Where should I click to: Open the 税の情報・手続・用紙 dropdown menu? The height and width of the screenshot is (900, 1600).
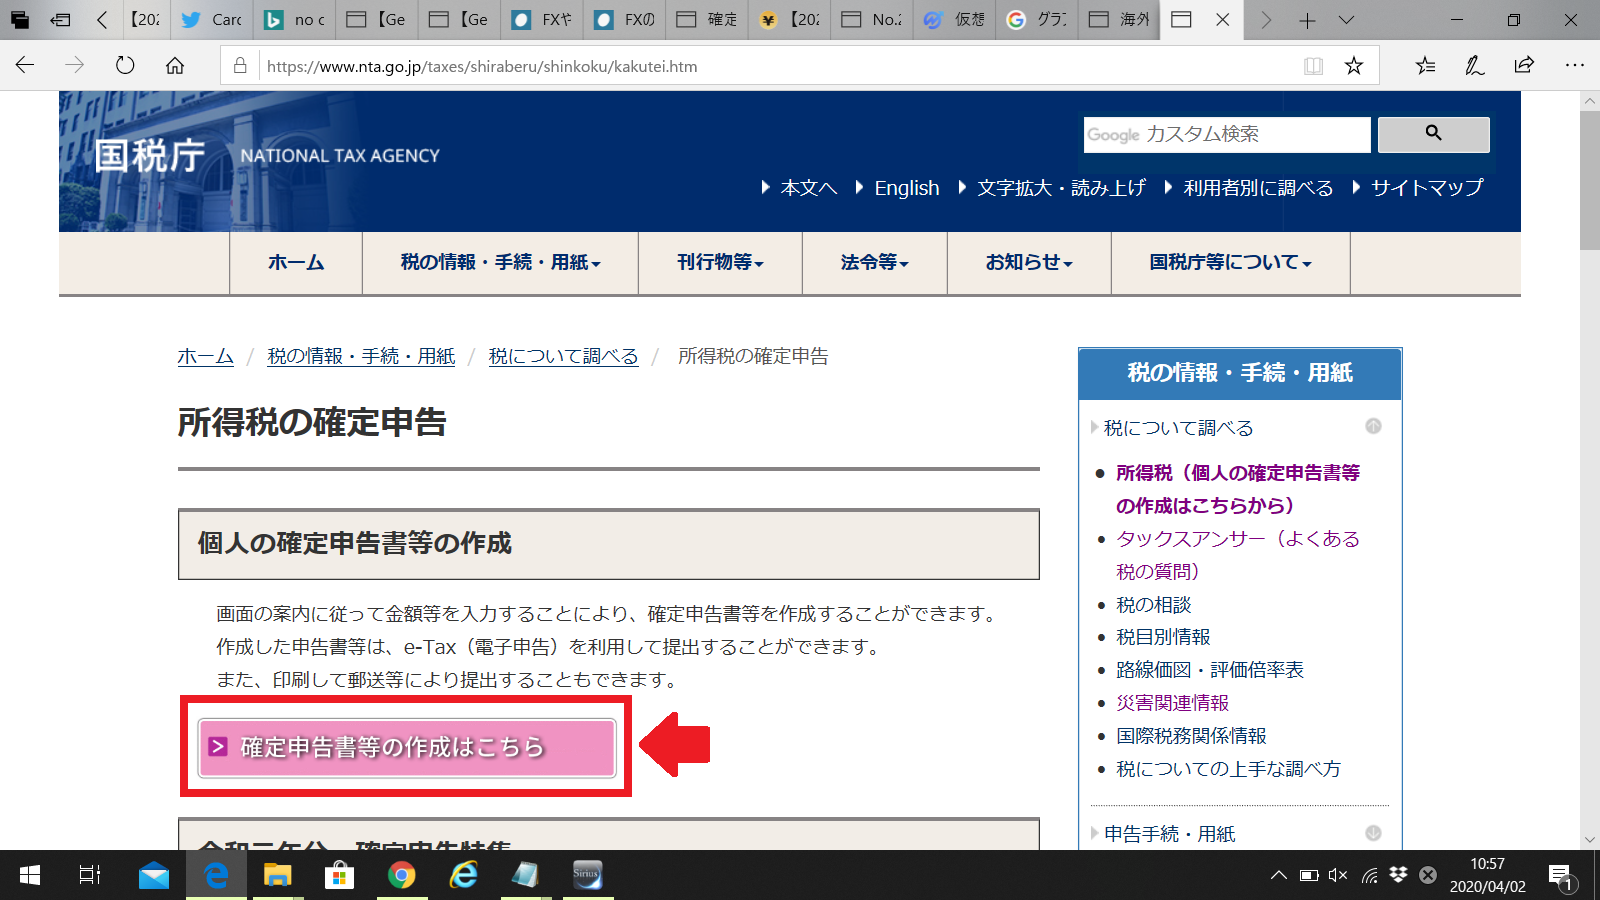click(500, 263)
